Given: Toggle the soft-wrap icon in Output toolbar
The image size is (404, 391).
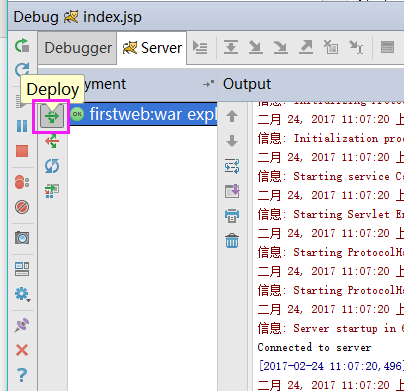Looking at the screenshot, I should [232, 166].
